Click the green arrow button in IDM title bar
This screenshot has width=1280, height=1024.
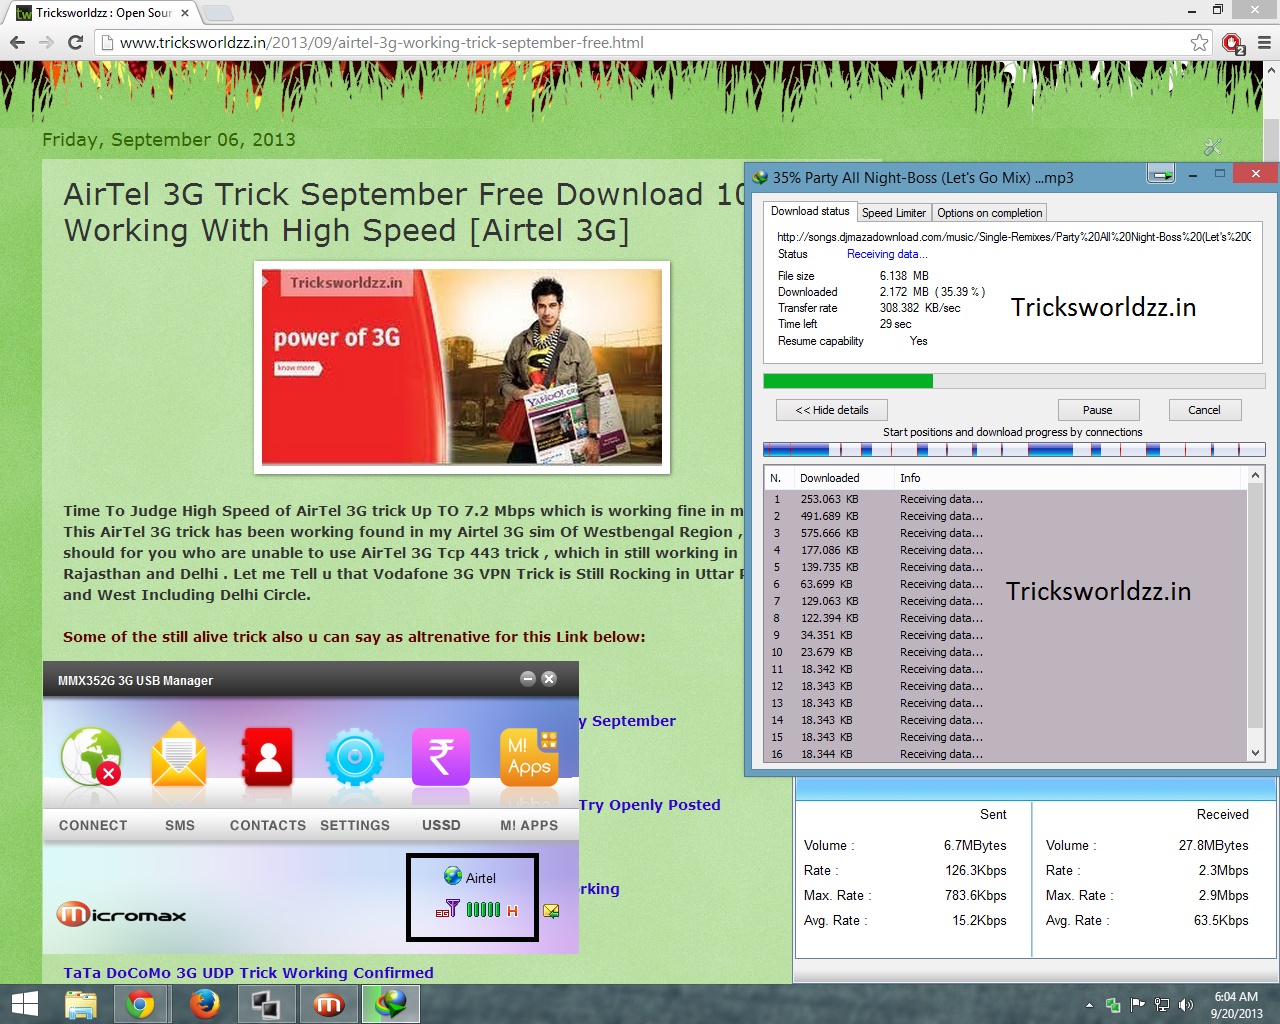point(1161,175)
